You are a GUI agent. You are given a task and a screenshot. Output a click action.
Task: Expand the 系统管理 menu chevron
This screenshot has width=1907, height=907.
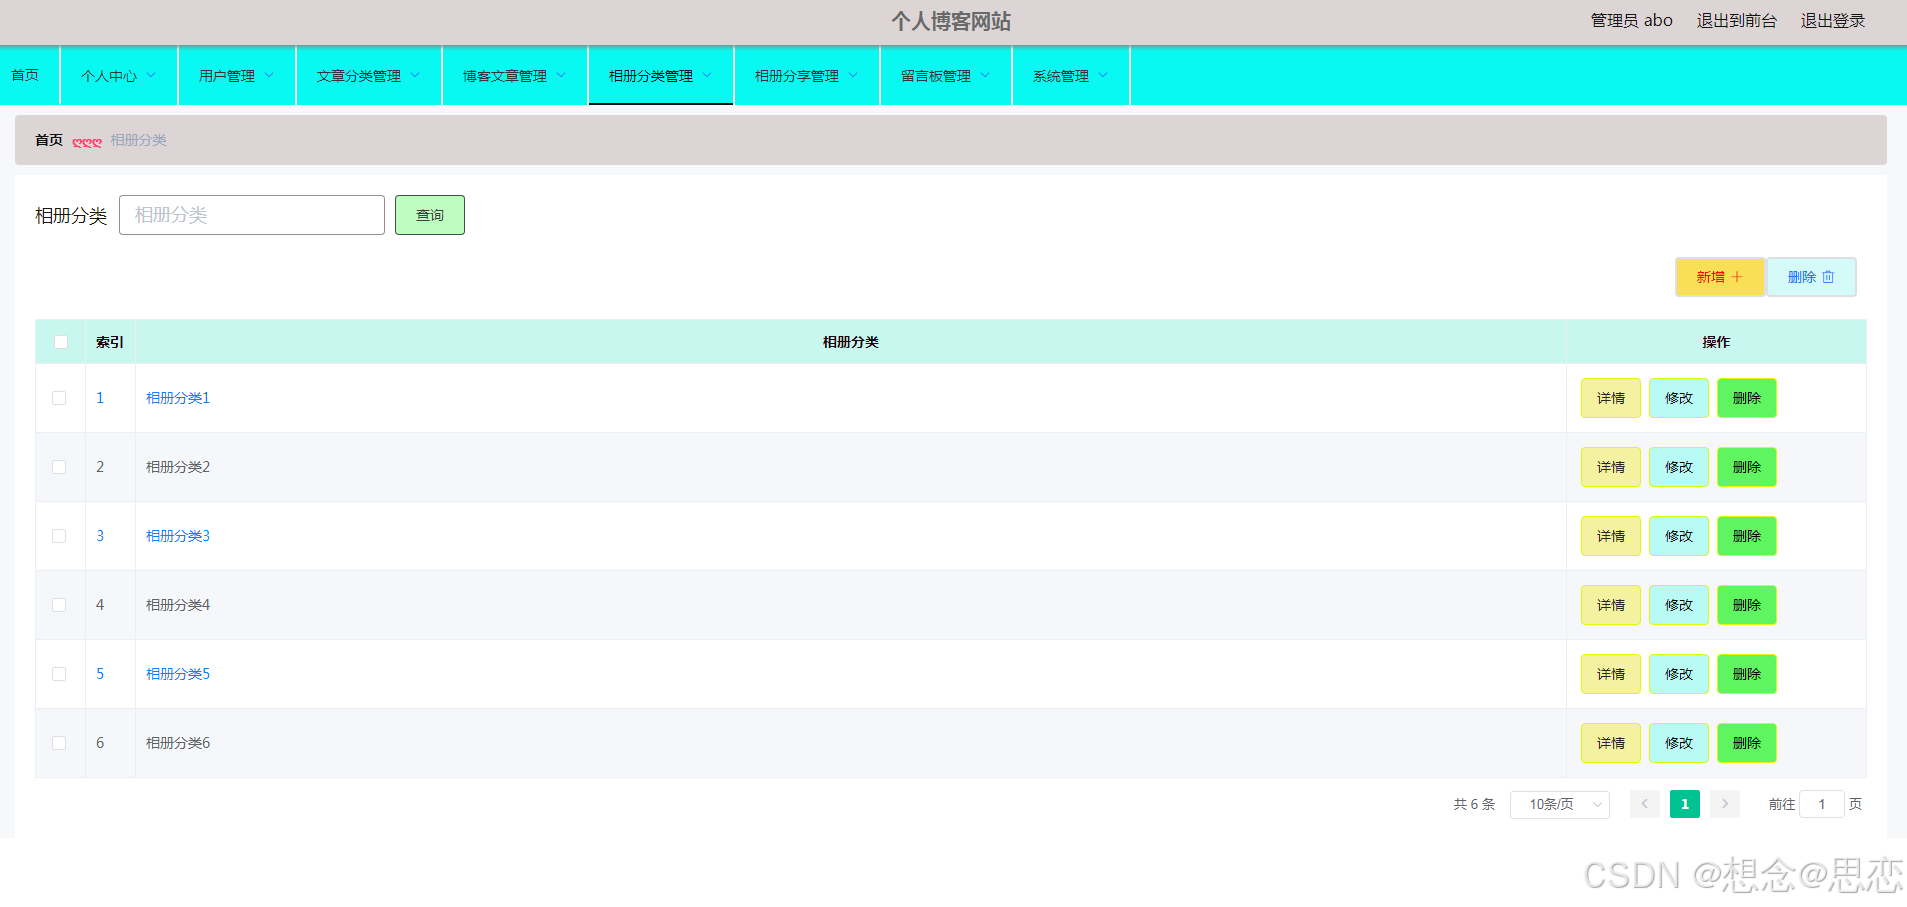click(1103, 75)
